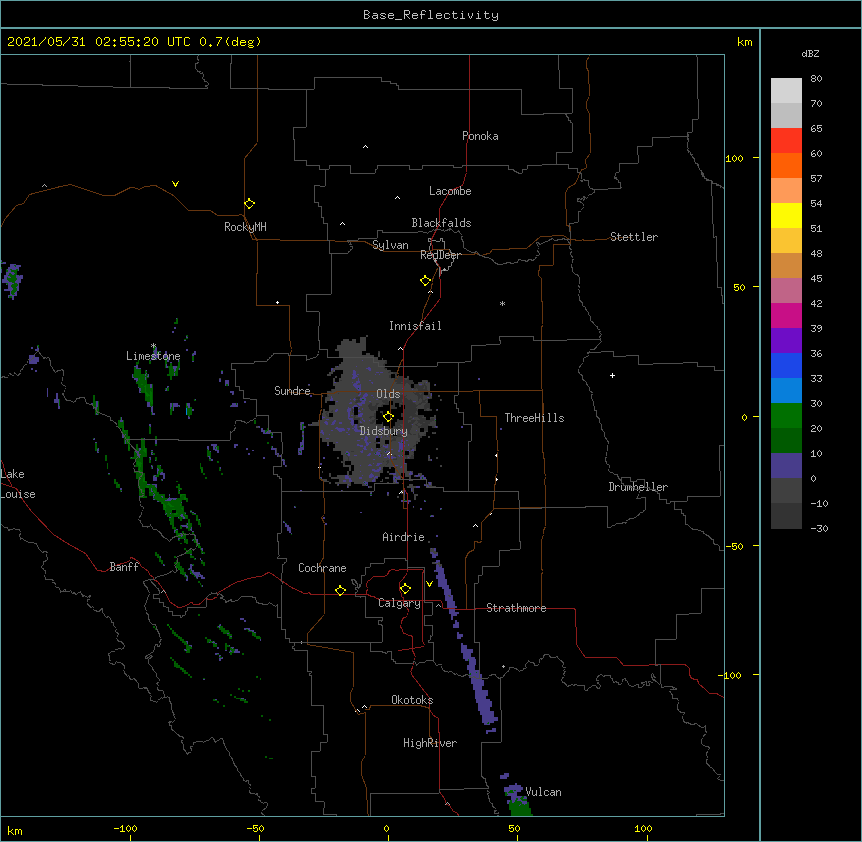Select the slate blue swatch near 10 dBZ

pyautogui.click(x=786, y=466)
